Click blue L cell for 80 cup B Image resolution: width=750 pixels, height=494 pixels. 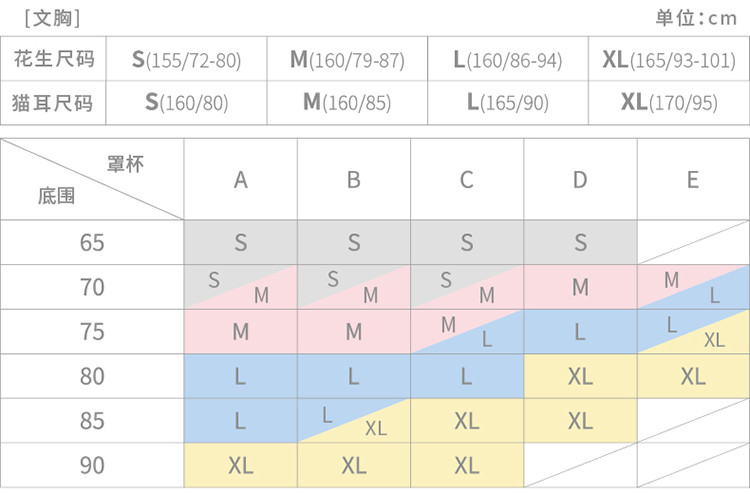(x=354, y=376)
